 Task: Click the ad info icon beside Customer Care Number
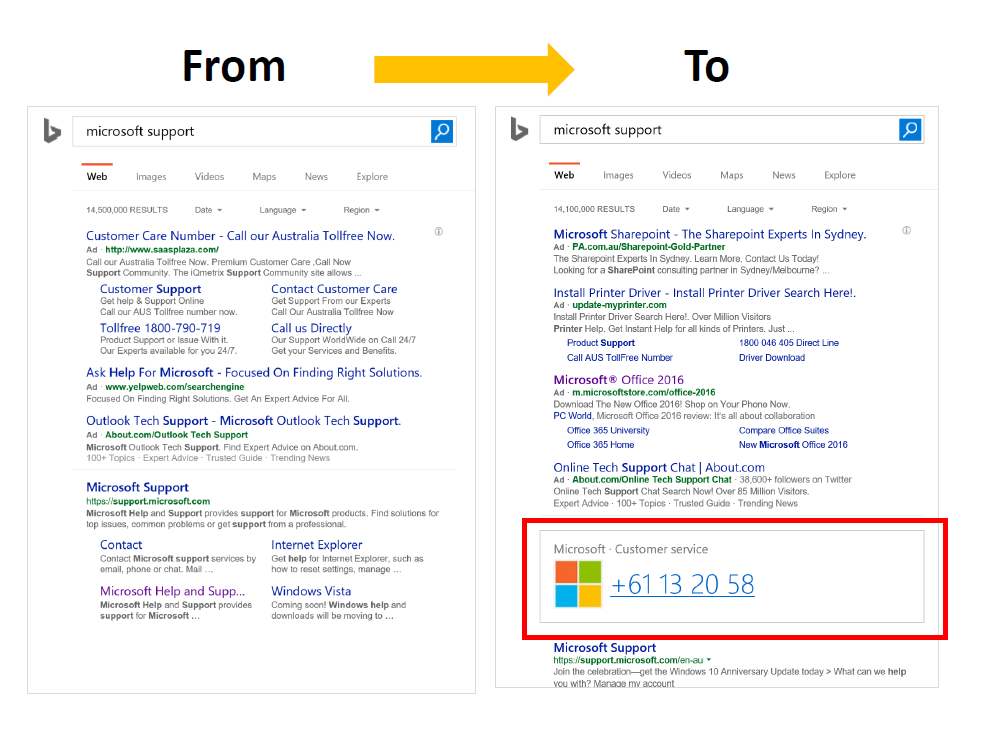pos(438,232)
